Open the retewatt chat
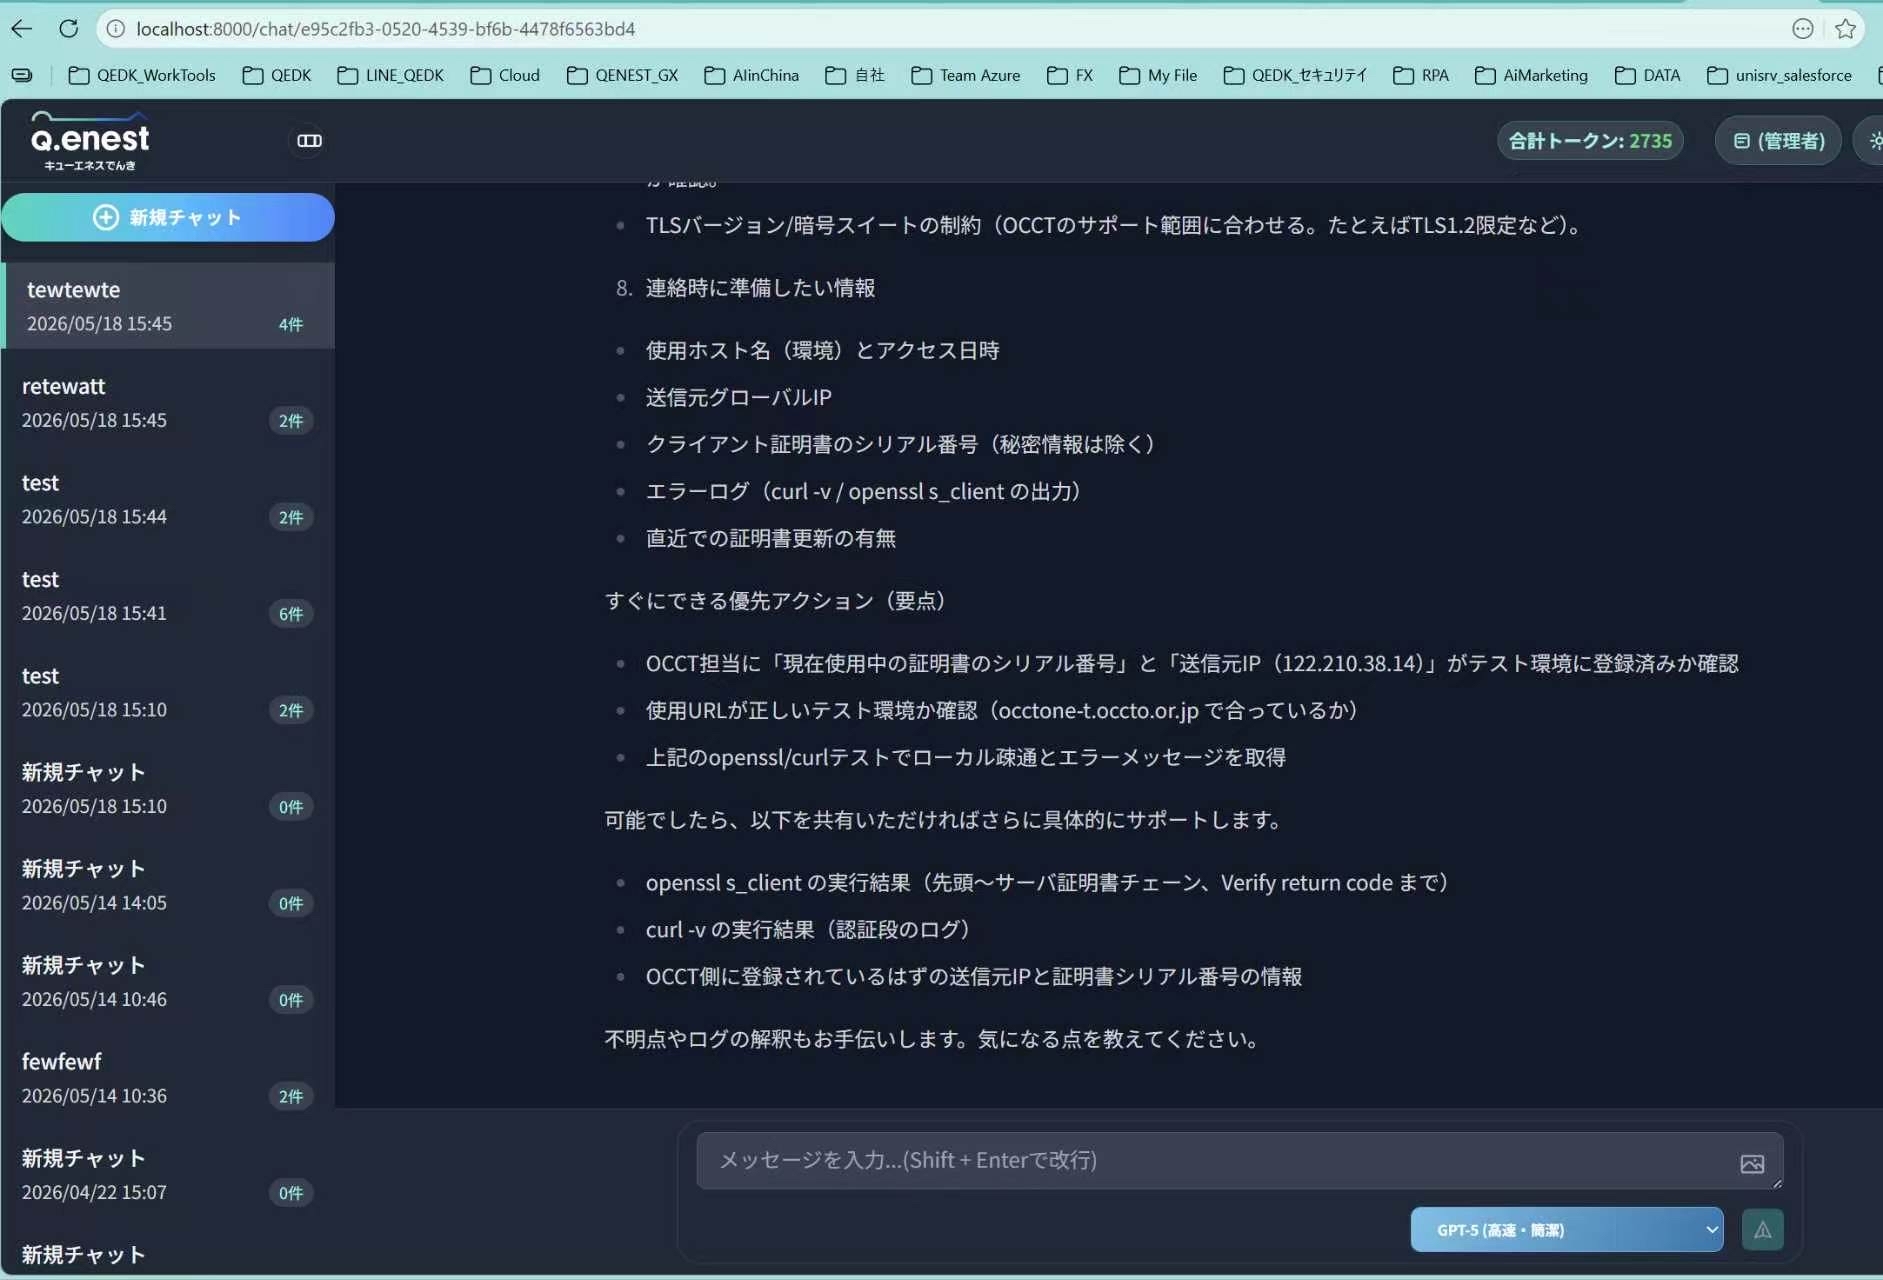Viewport: 1883px width, 1280px height. (168, 402)
